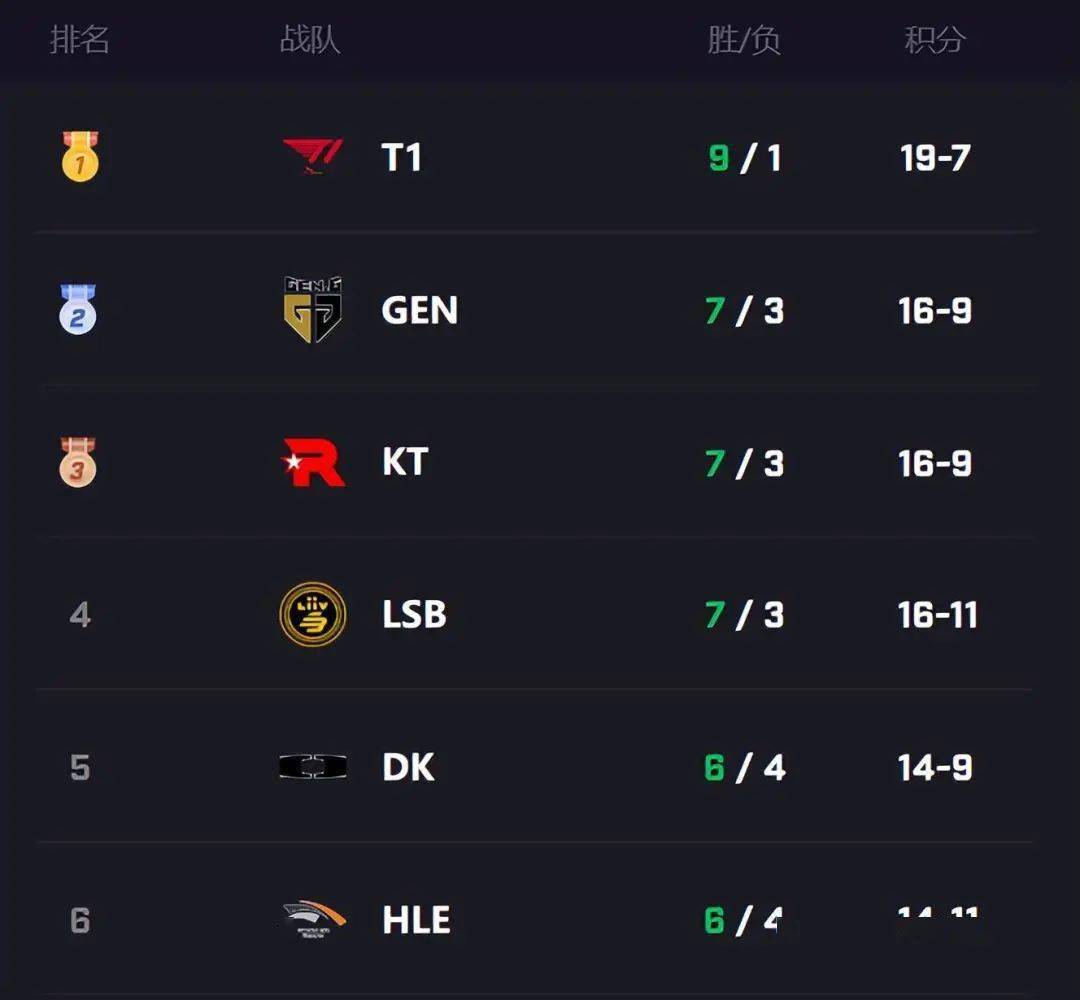
Task: Select the 战队 column header
Action: [x=310, y=40]
